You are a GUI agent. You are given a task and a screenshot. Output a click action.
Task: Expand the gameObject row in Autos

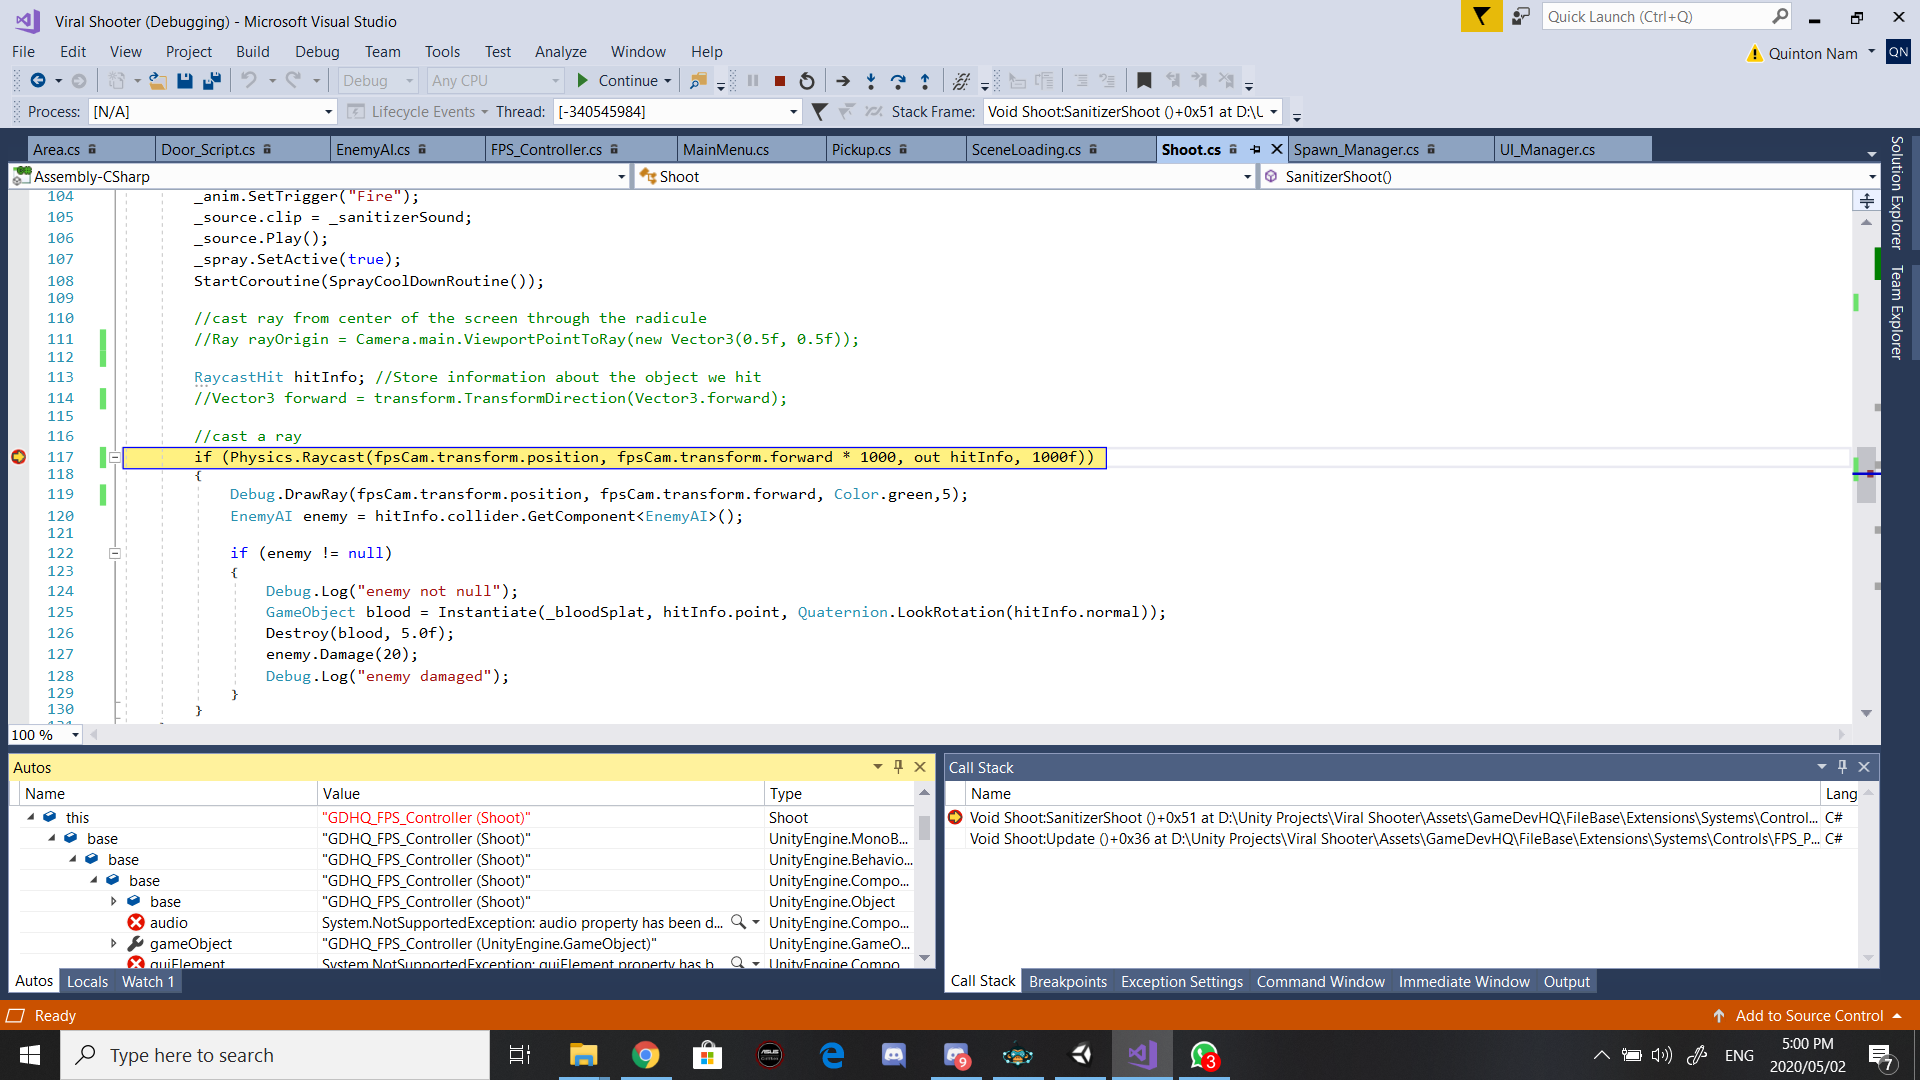tap(114, 943)
